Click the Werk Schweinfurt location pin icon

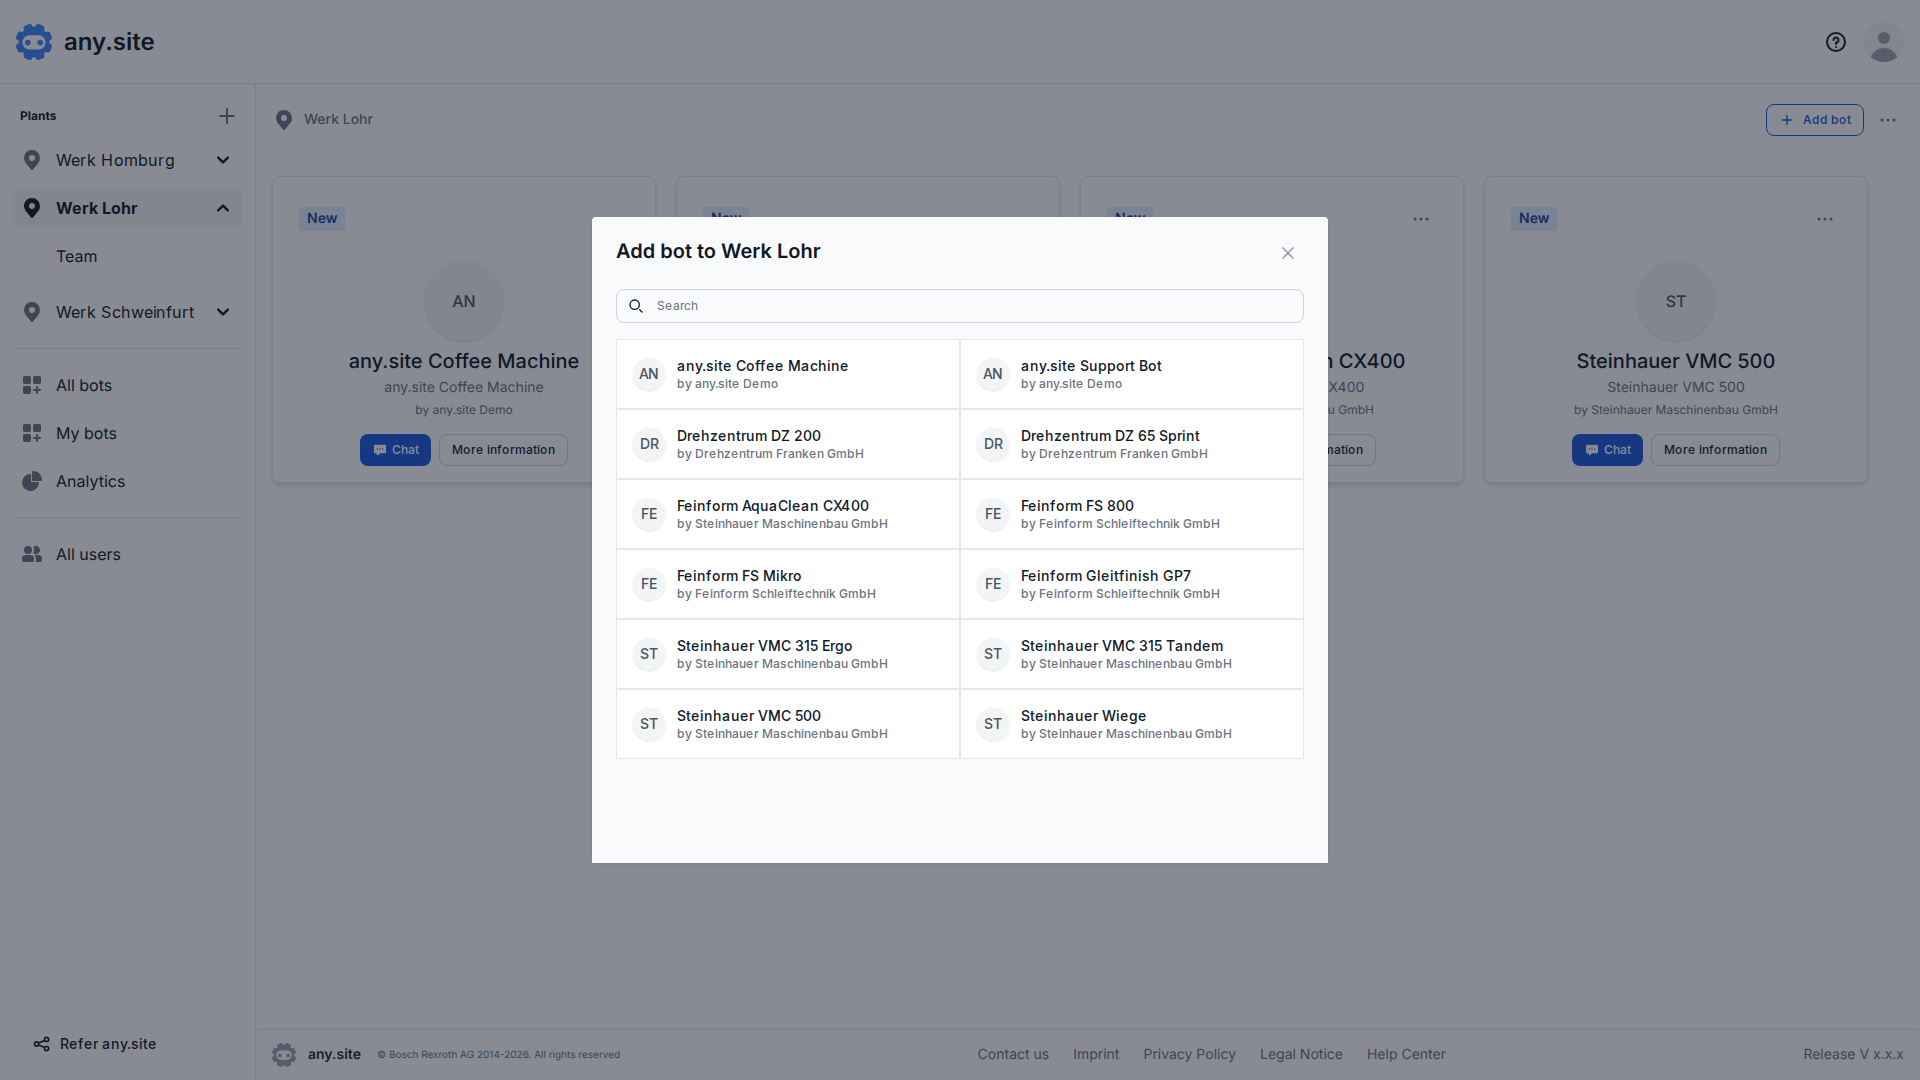(x=32, y=312)
